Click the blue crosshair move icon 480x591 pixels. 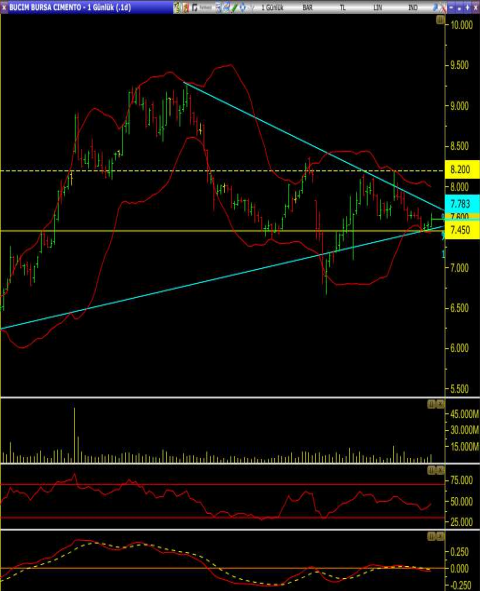coord(243,7)
